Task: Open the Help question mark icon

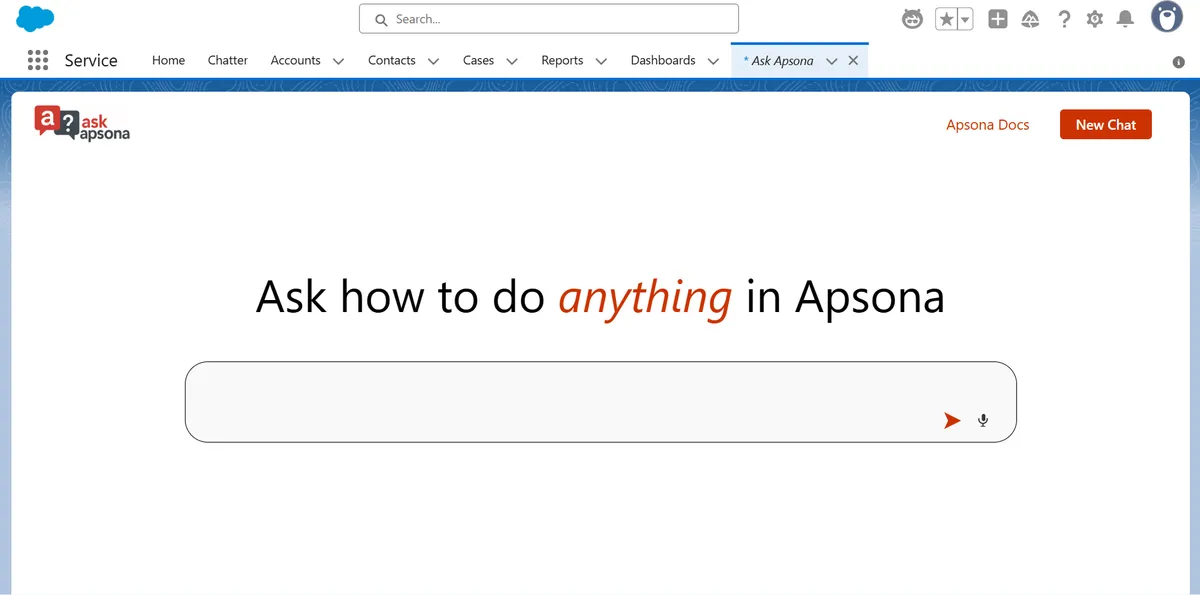Action: click(1064, 19)
